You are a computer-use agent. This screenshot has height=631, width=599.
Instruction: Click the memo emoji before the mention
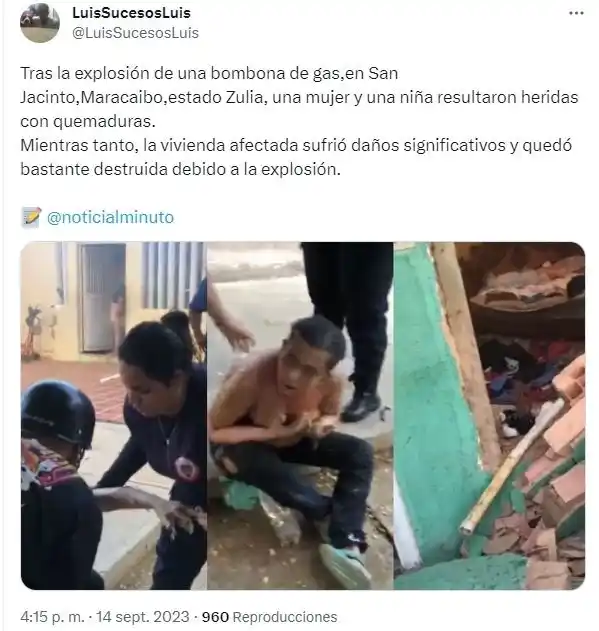31,217
